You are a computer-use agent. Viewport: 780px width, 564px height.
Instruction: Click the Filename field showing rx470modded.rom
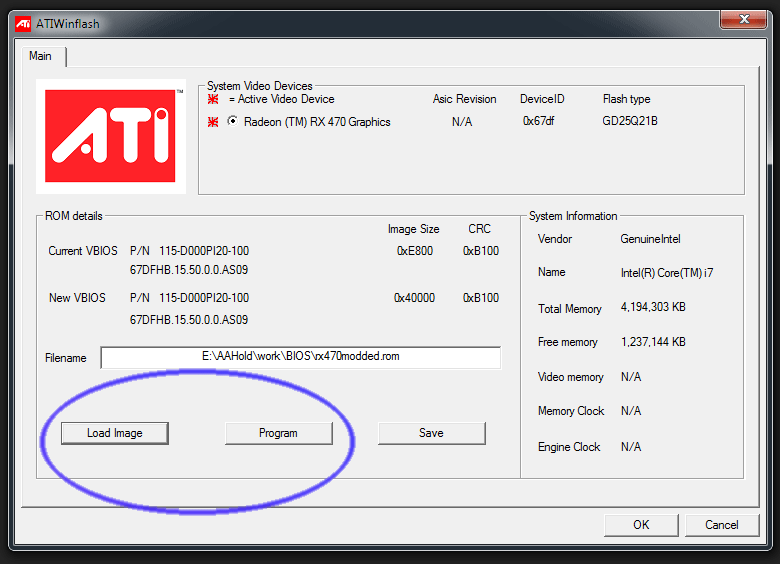click(x=300, y=357)
